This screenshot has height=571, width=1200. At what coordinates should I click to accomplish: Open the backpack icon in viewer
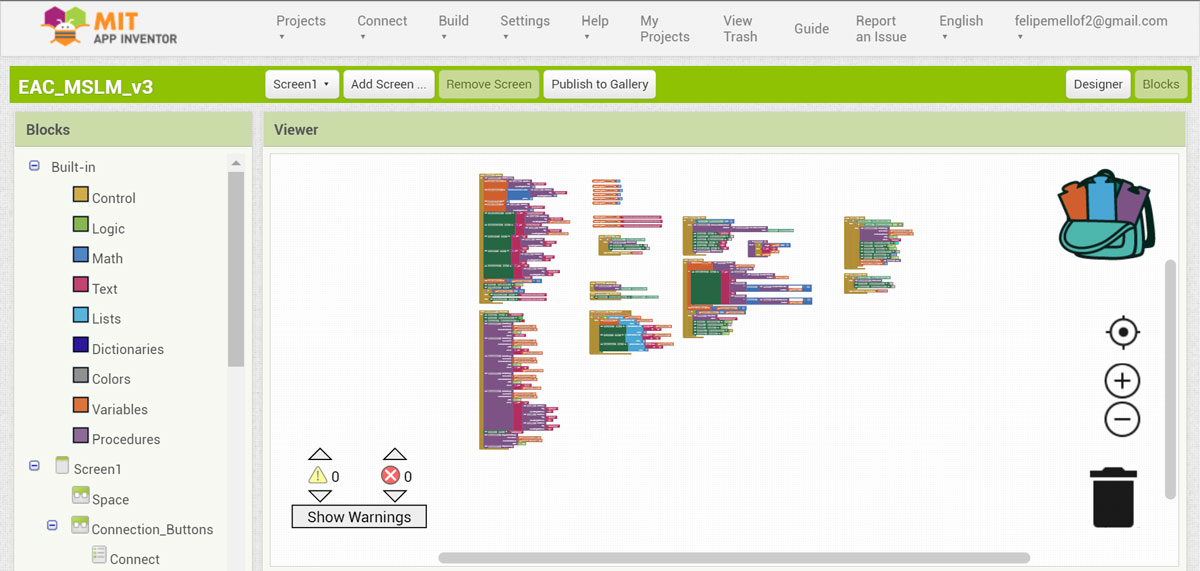(x=1105, y=215)
